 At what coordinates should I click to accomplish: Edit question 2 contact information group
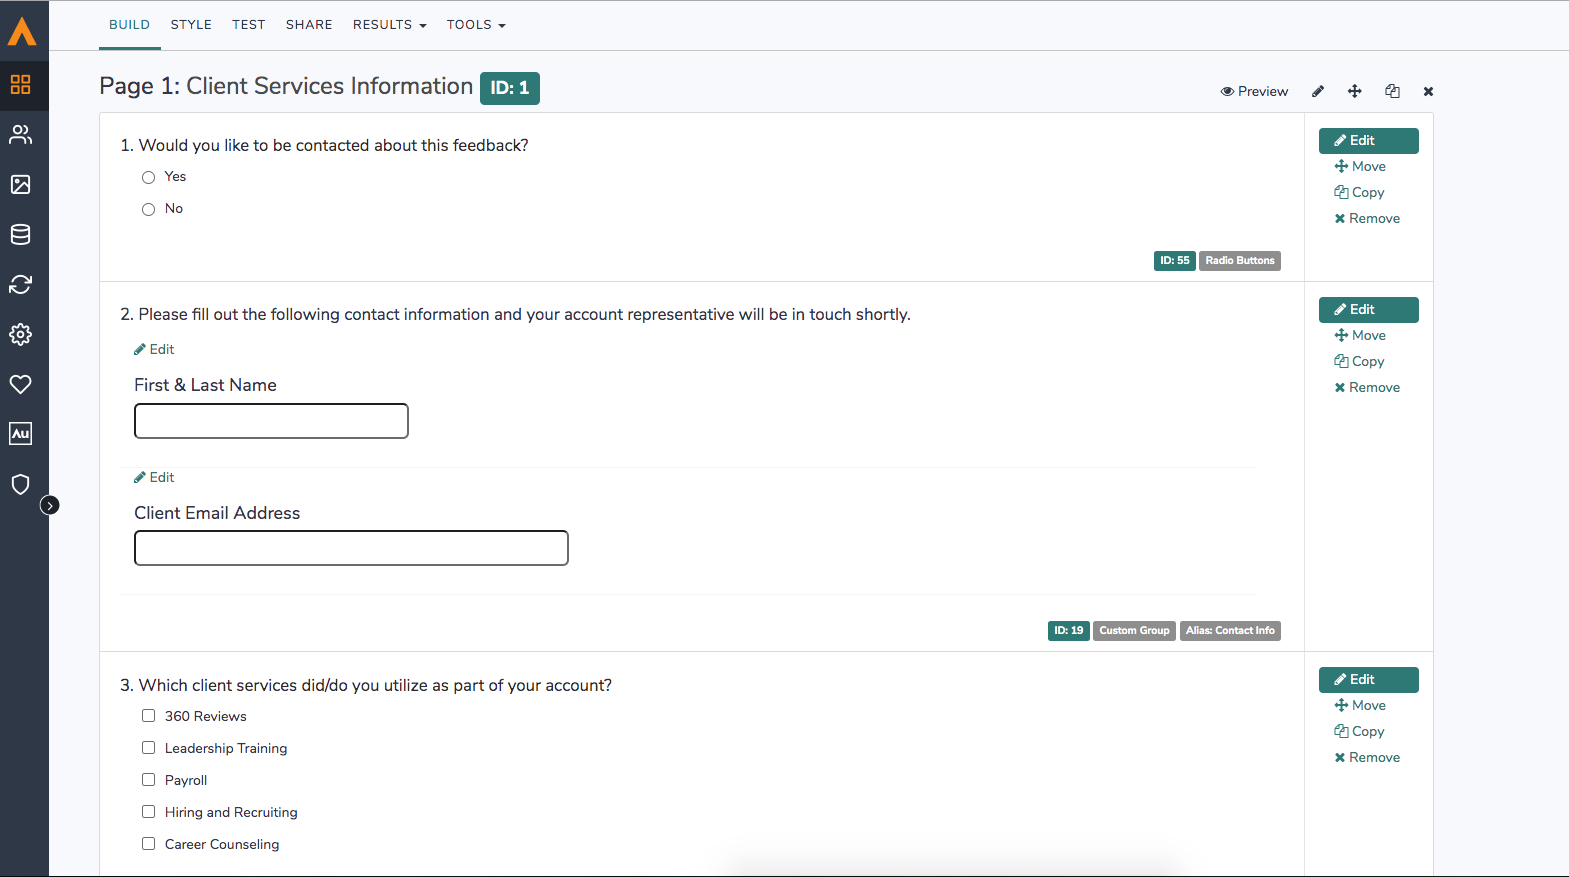click(1368, 310)
